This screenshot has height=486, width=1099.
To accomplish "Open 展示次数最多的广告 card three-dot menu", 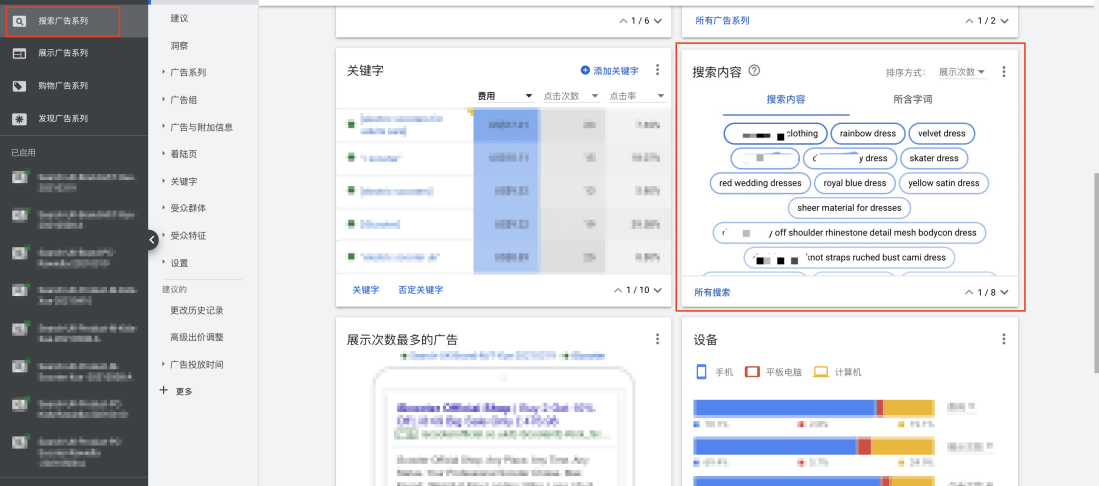I will (657, 339).
